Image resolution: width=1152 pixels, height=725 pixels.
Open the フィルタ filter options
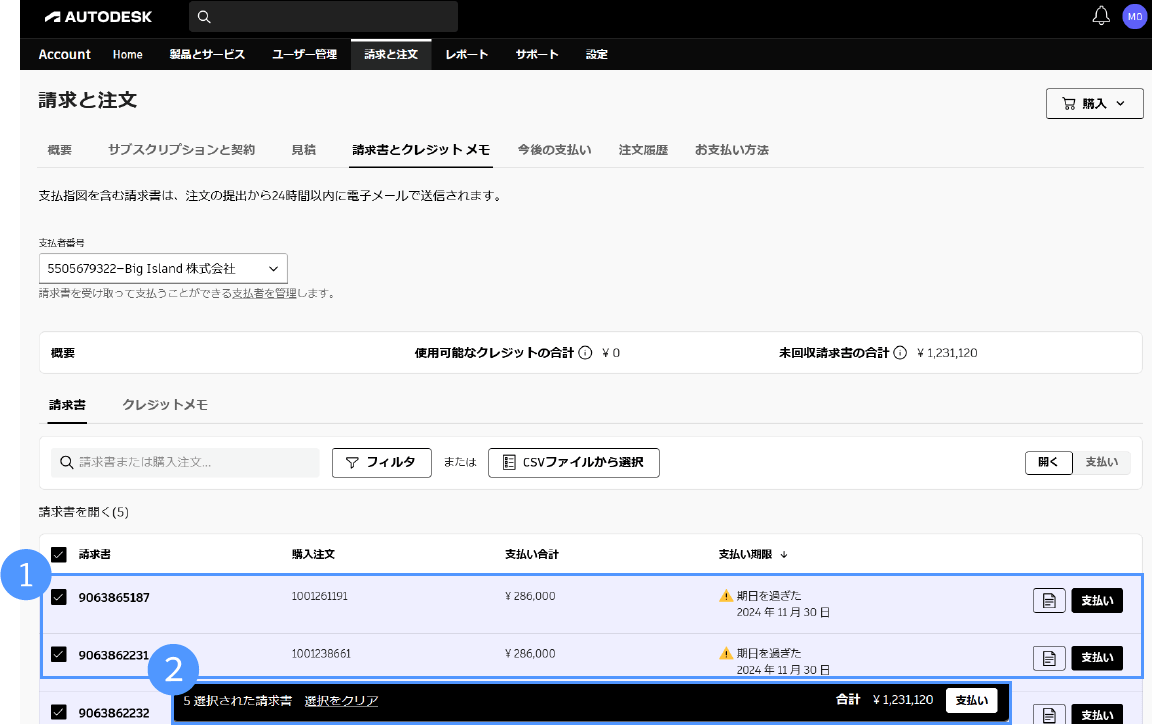pos(381,463)
